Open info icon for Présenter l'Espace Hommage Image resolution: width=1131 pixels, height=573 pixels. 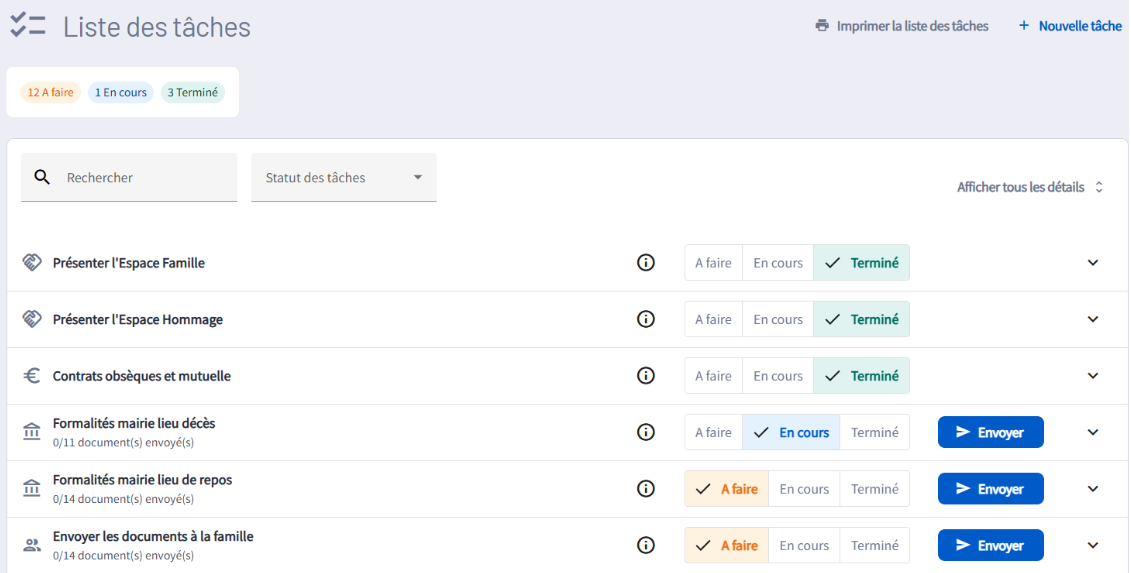coord(646,319)
